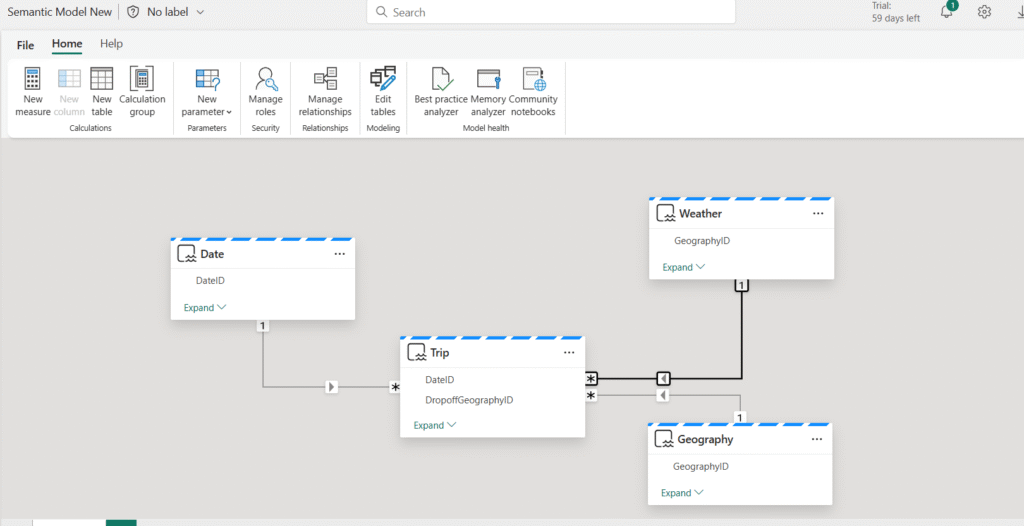The width and height of the screenshot is (1024, 526).
Task: Open the No label sensitivity dropdown
Action: click(165, 12)
